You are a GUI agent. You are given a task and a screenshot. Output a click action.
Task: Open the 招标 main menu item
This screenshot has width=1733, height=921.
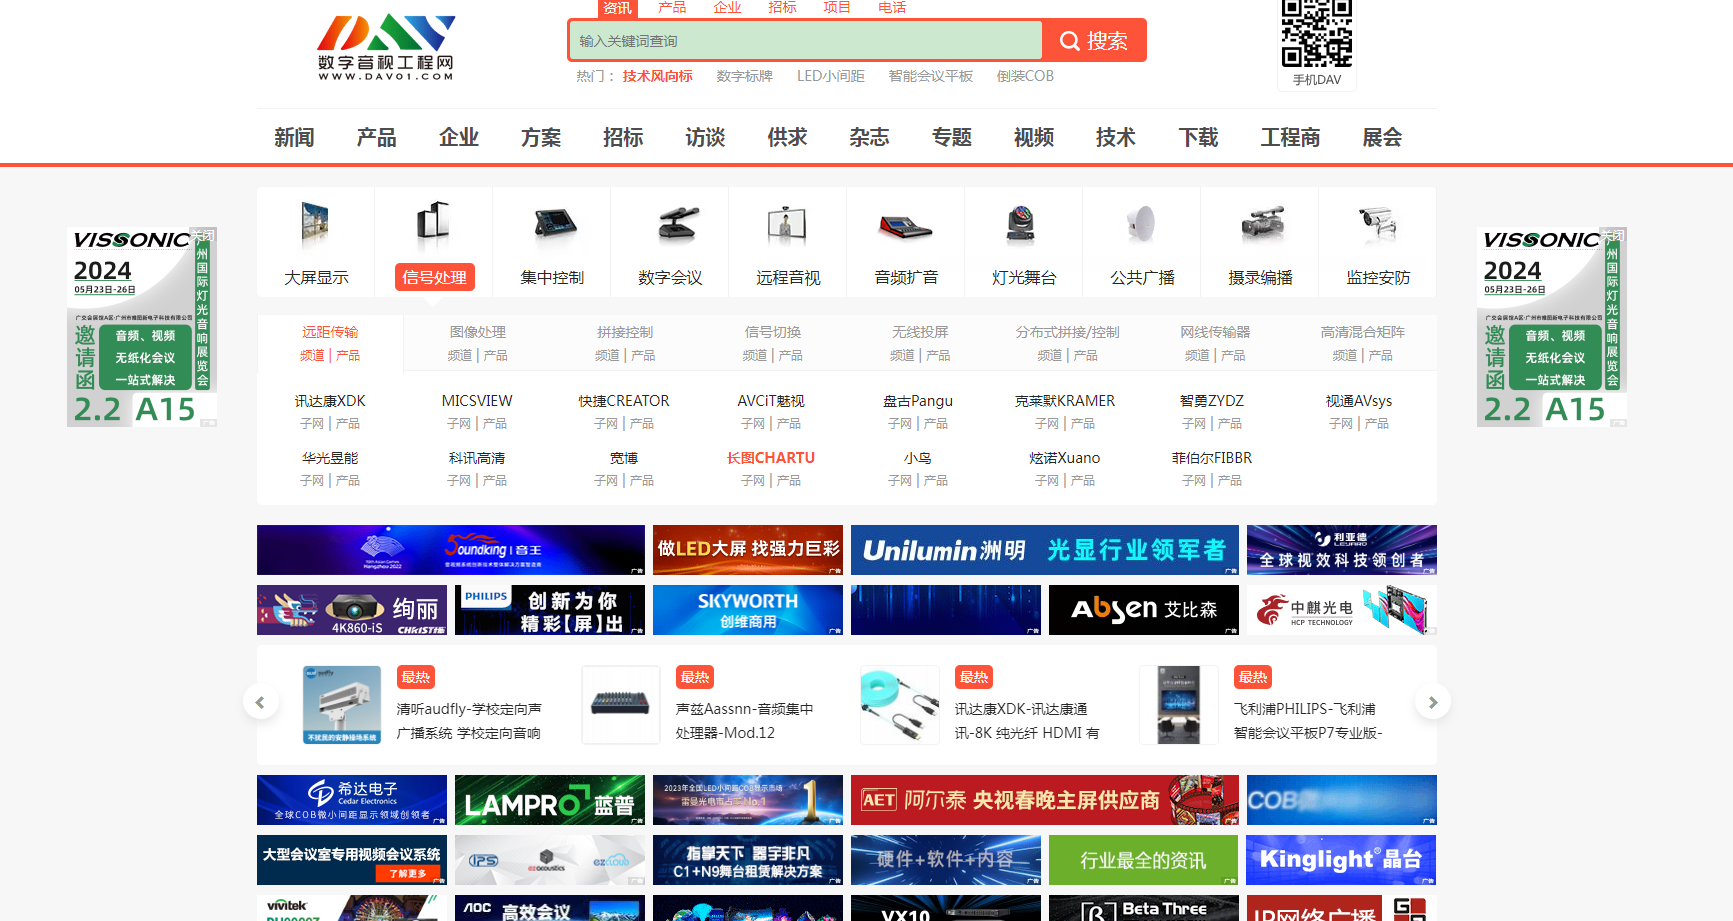pyautogui.click(x=623, y=137)
